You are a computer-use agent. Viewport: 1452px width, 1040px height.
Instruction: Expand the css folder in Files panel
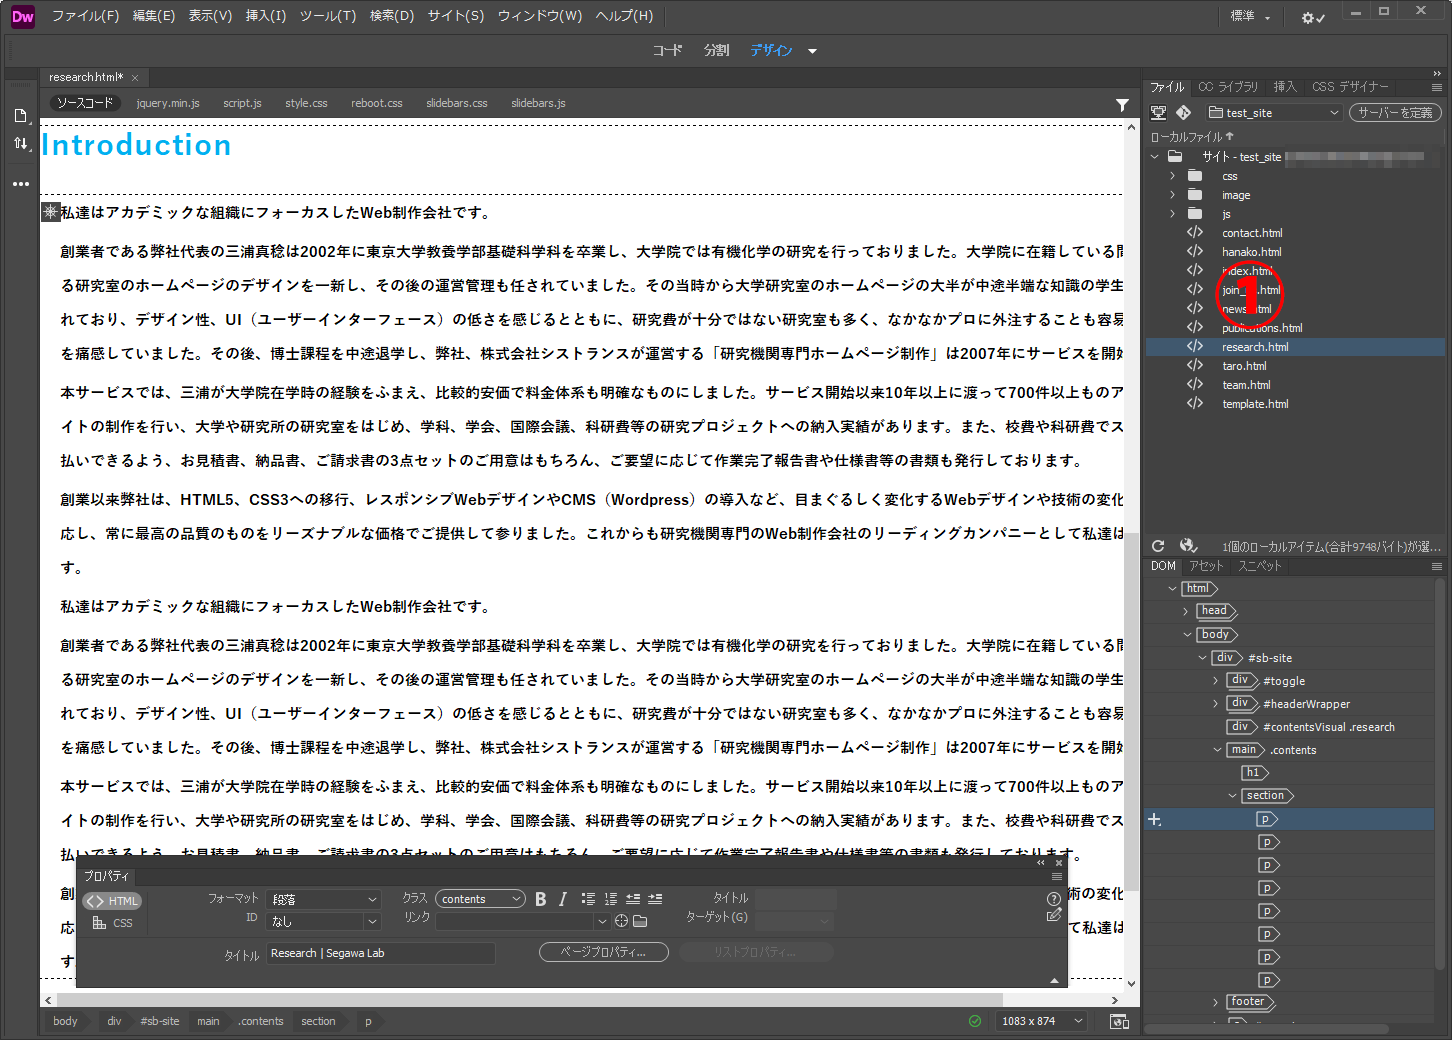click(x=1173, y=176)
